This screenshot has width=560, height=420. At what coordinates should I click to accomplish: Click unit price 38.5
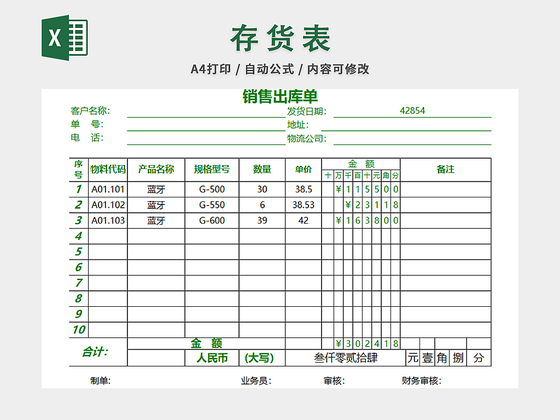click(x=303, y=189)
